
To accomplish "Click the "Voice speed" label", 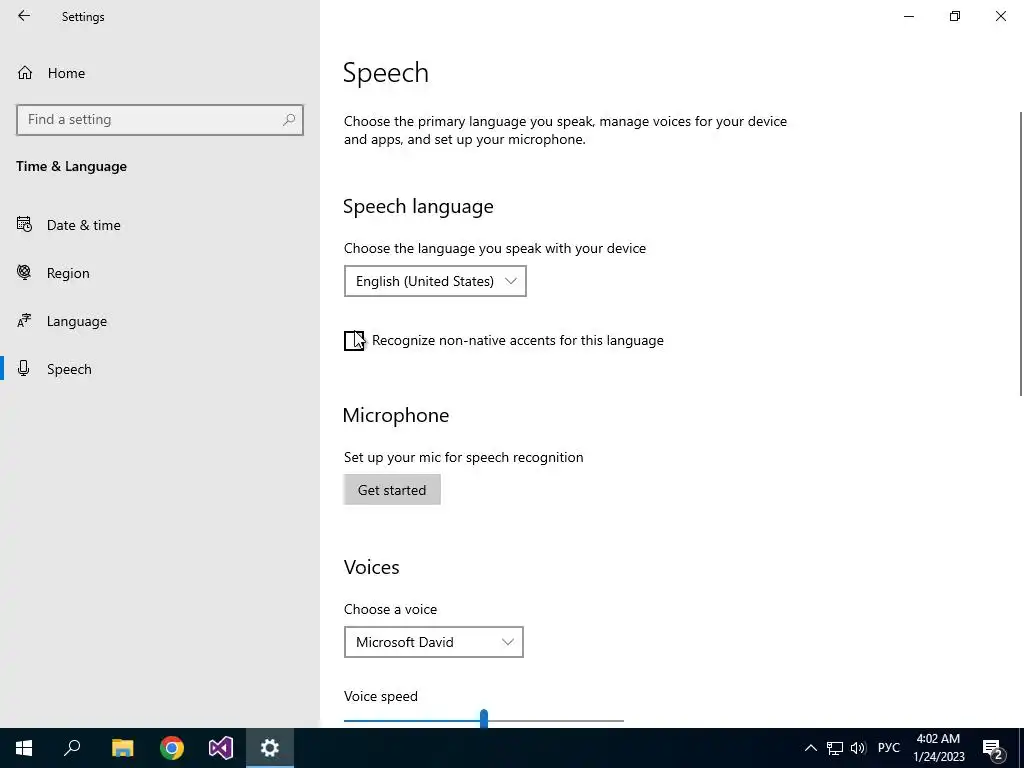I will (x=381, y=696).
